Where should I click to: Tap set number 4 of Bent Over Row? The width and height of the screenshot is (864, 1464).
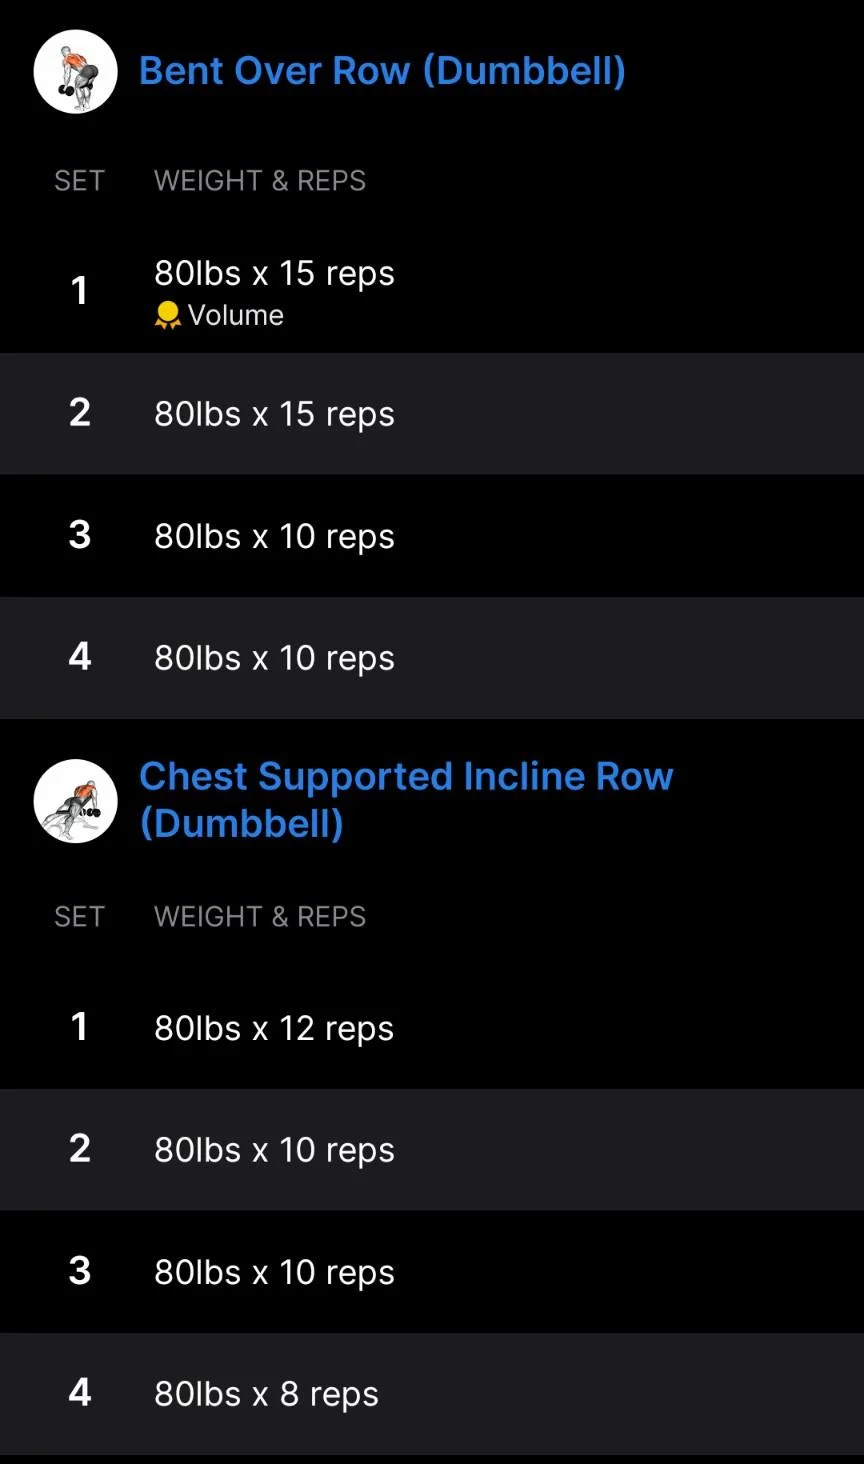click(x=80, y=657)
